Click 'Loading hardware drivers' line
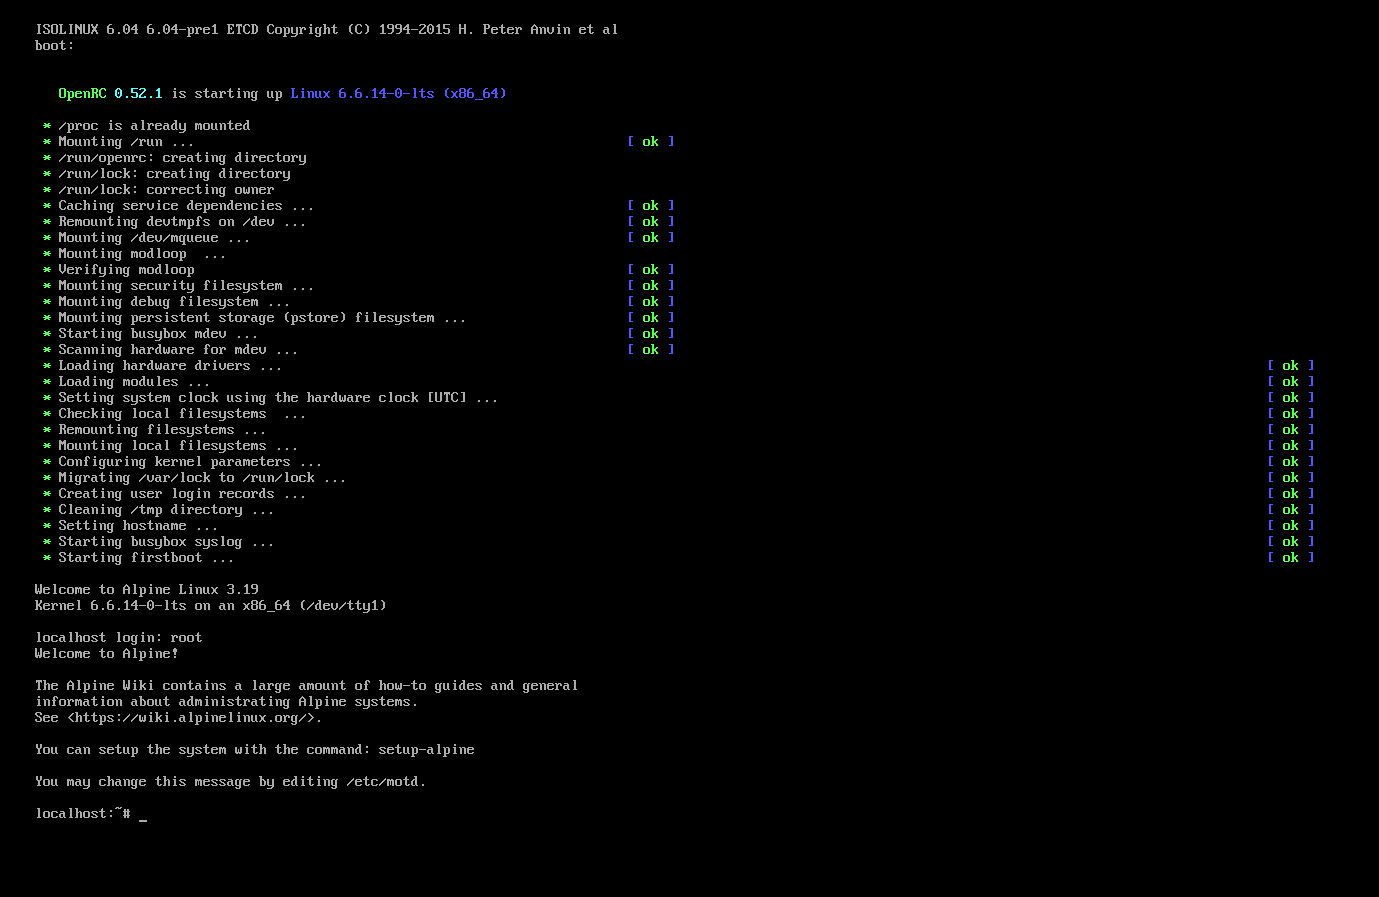Image resolution: width=1379 pixels, height=897 pixels. pyautogui.click(x=170, y=366)
